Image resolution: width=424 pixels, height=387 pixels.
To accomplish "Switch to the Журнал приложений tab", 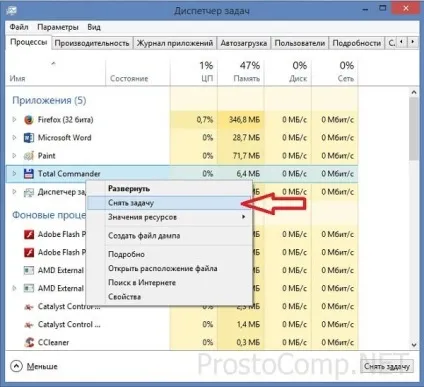I will (x=175, y=43).
